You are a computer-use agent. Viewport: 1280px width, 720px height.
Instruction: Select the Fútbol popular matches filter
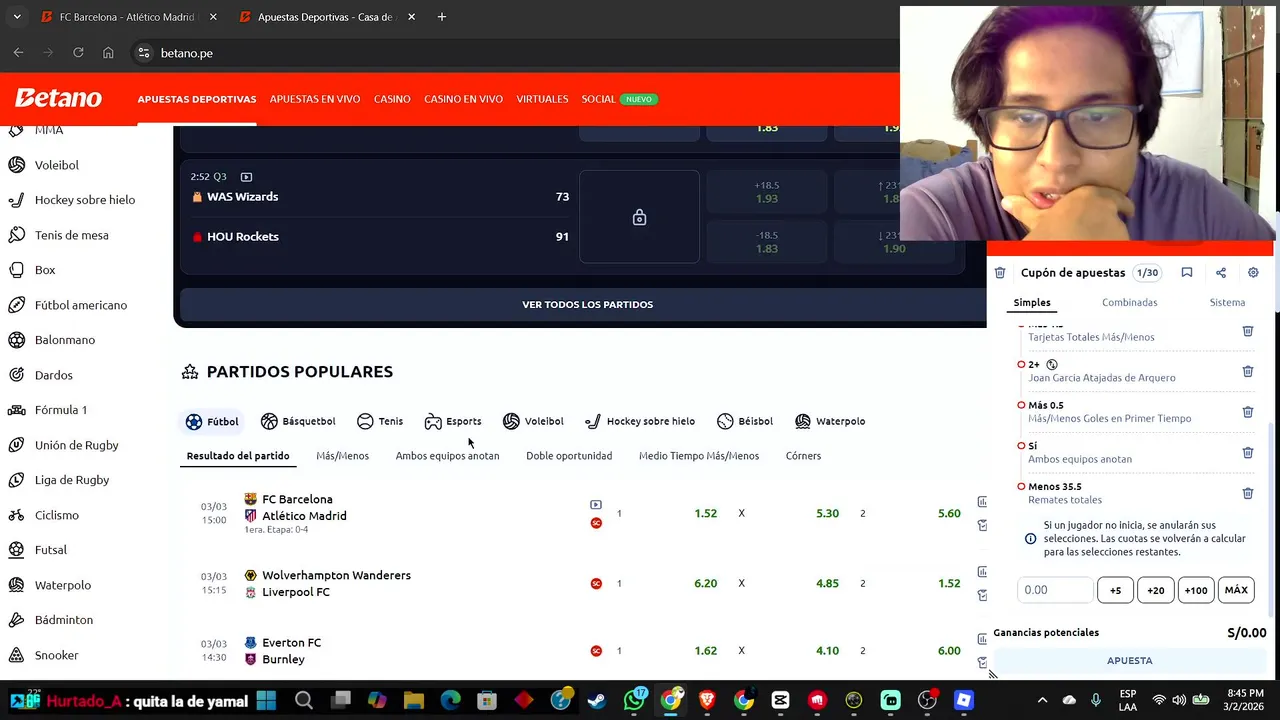click(212, 422)
